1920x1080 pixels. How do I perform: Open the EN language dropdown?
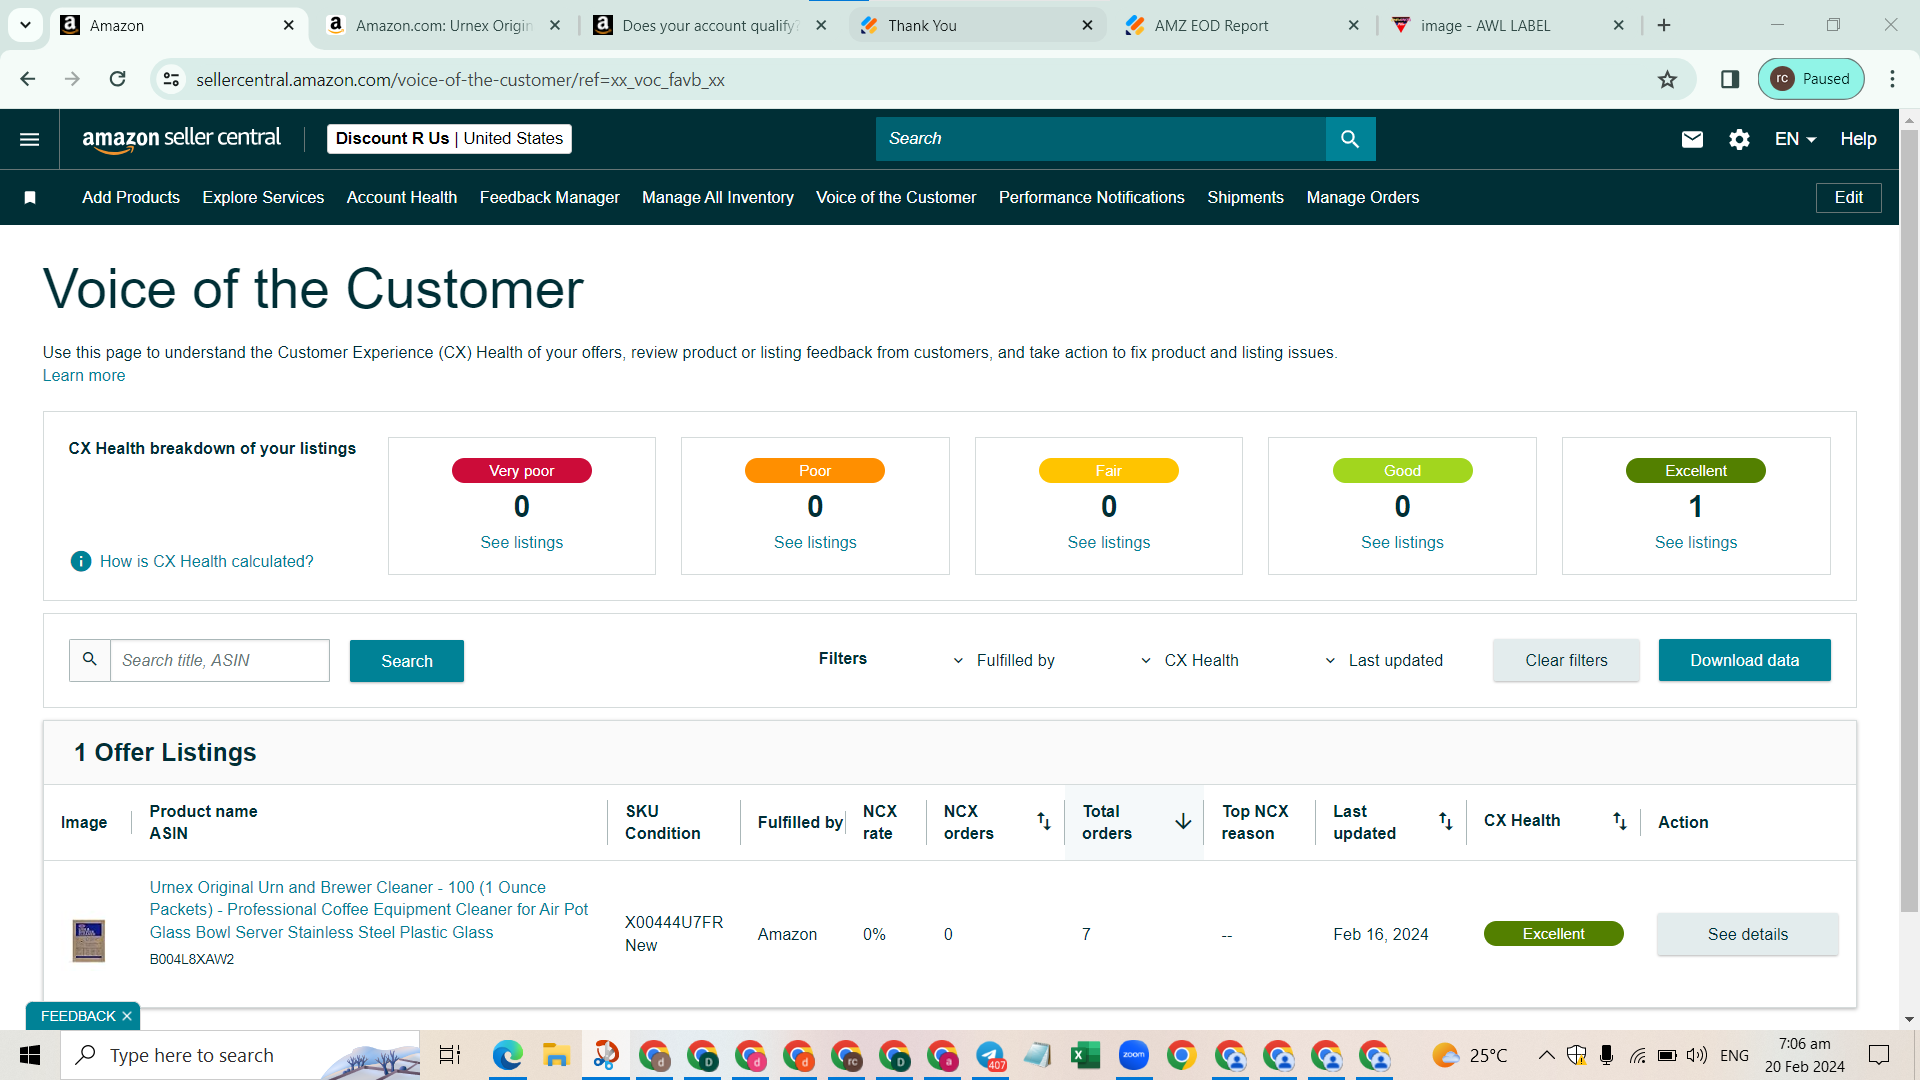[x=1795, y=139]
